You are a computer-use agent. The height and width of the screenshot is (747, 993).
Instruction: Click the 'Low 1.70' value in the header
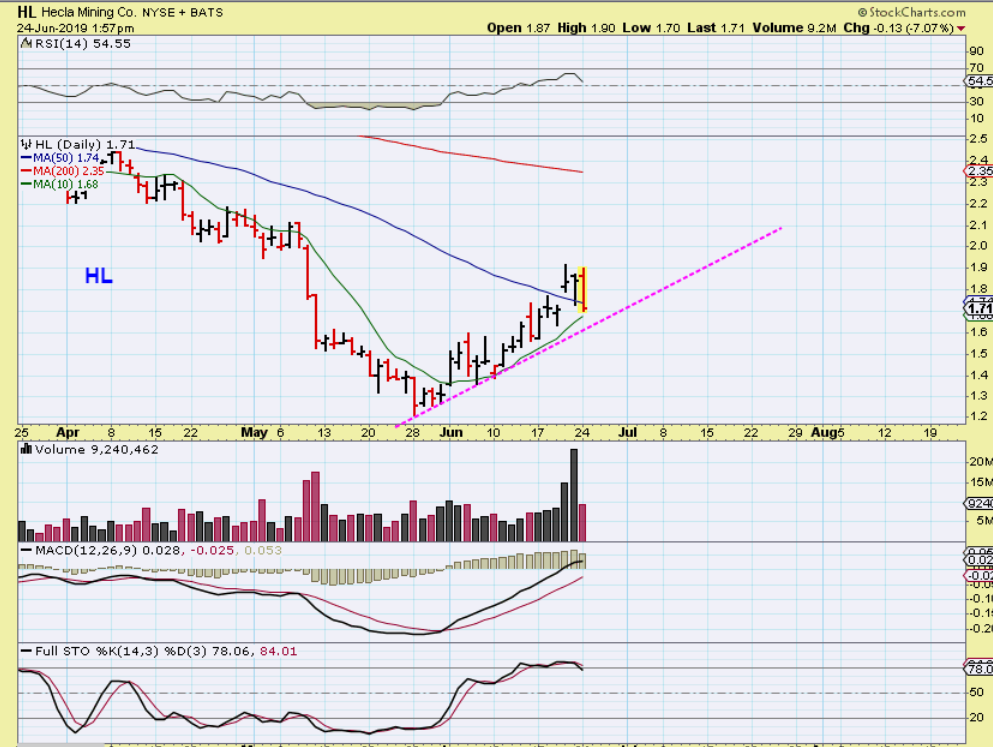651,28
